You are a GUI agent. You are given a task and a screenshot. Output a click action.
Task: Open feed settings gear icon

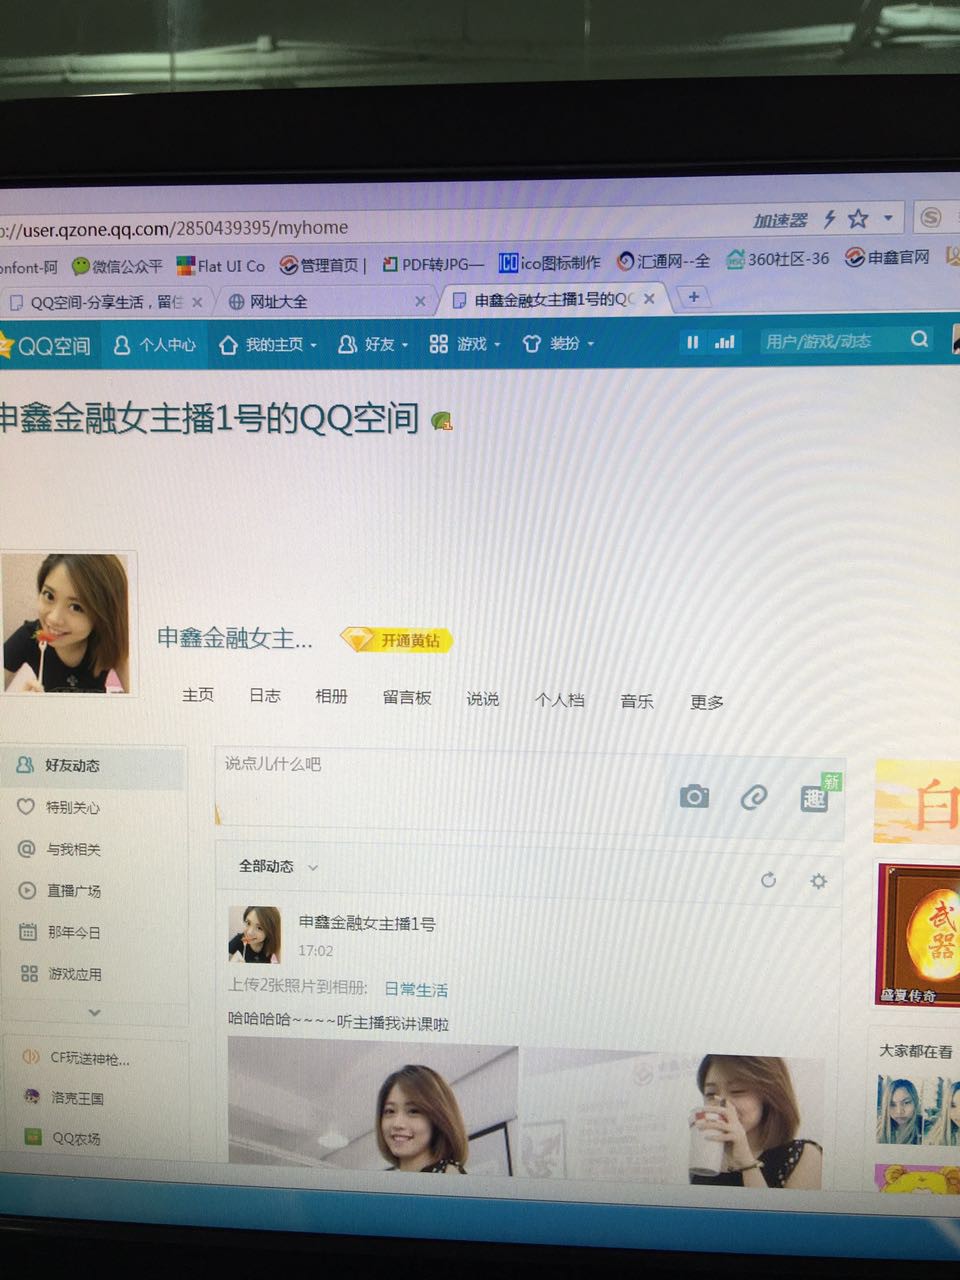818,881
